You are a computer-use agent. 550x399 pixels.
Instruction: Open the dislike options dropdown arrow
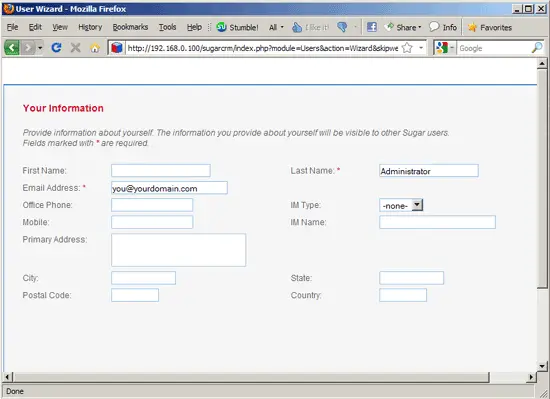click(355, 27)
